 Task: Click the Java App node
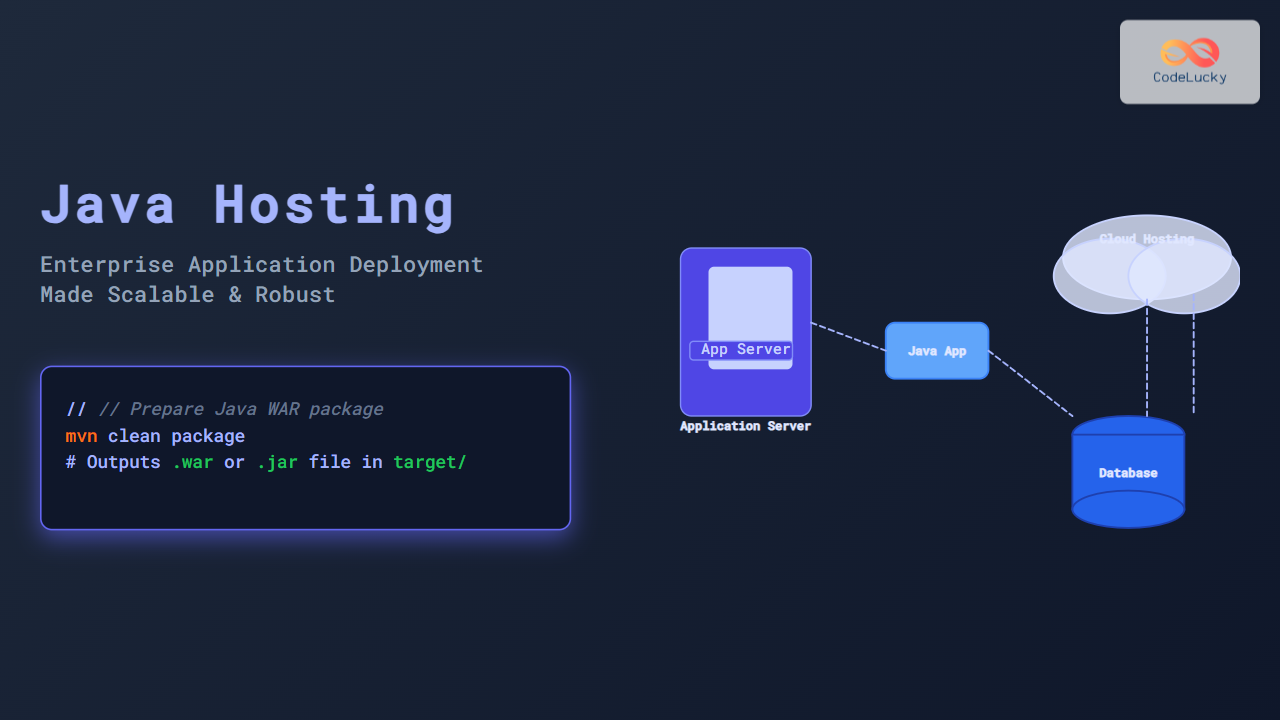pos(937,351)
